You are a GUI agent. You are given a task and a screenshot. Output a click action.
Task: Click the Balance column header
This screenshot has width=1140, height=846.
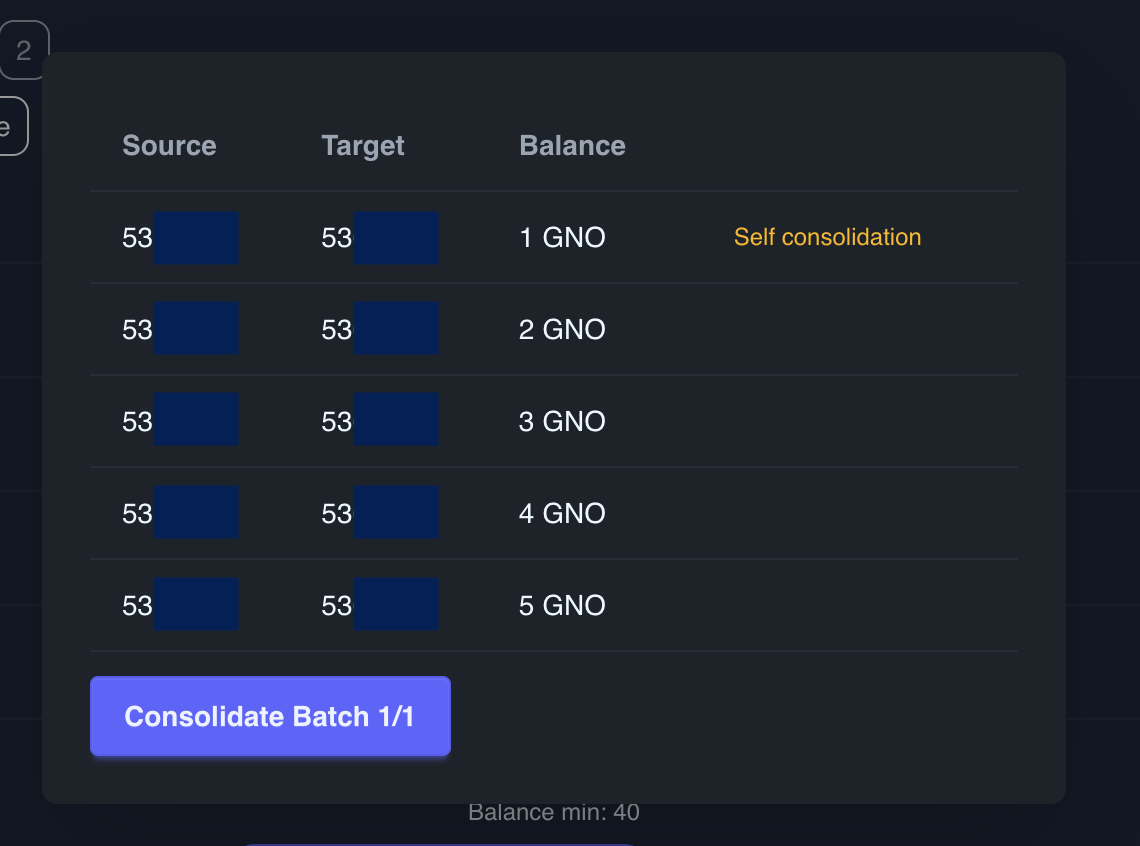[x=572, y=146]
